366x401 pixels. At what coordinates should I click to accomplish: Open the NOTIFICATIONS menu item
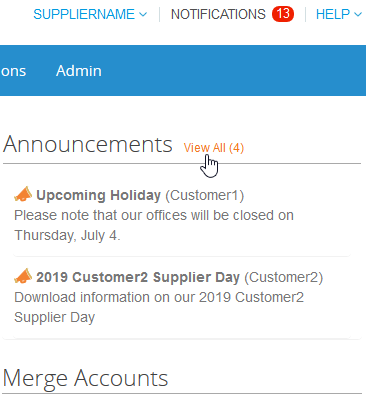click(x=218, y=14)
